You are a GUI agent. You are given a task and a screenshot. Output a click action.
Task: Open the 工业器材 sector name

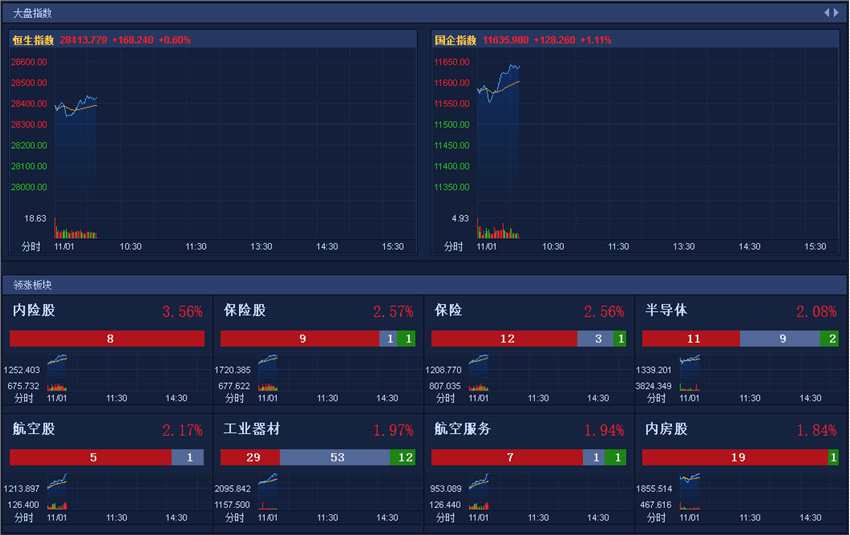pos(252,429)
